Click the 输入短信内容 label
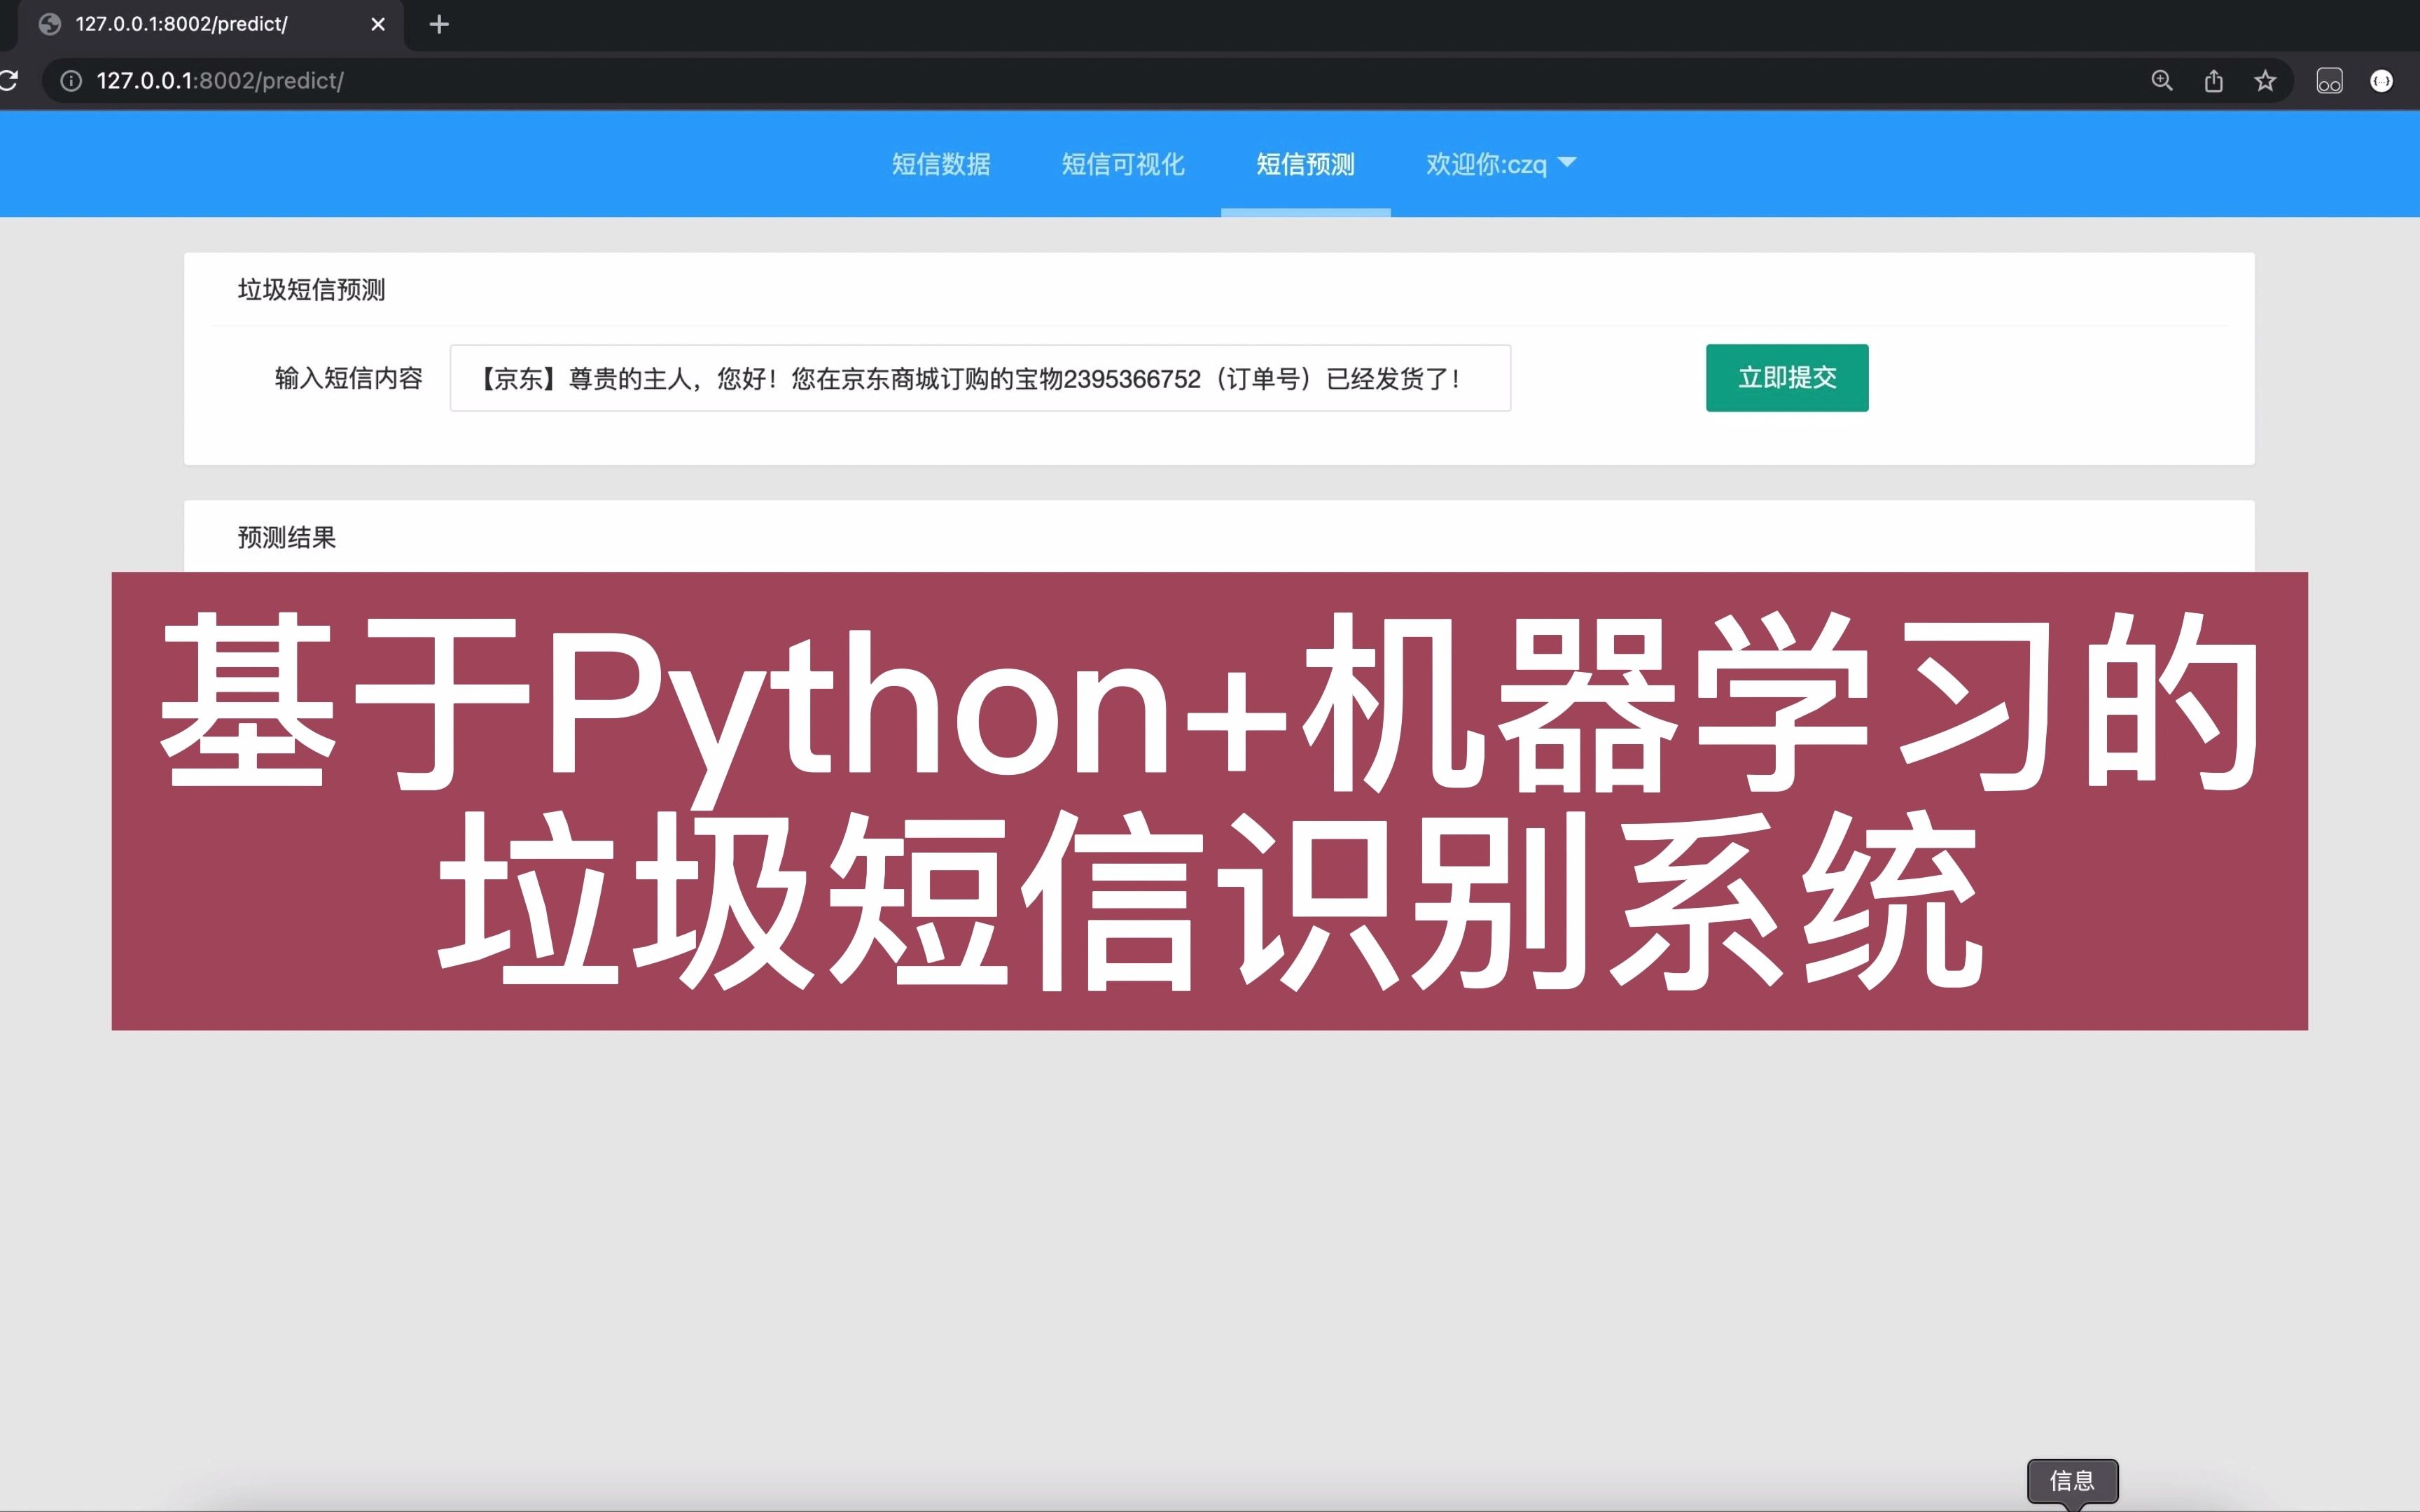The width and height of the screenshot is (2420, 1512). 349,378
